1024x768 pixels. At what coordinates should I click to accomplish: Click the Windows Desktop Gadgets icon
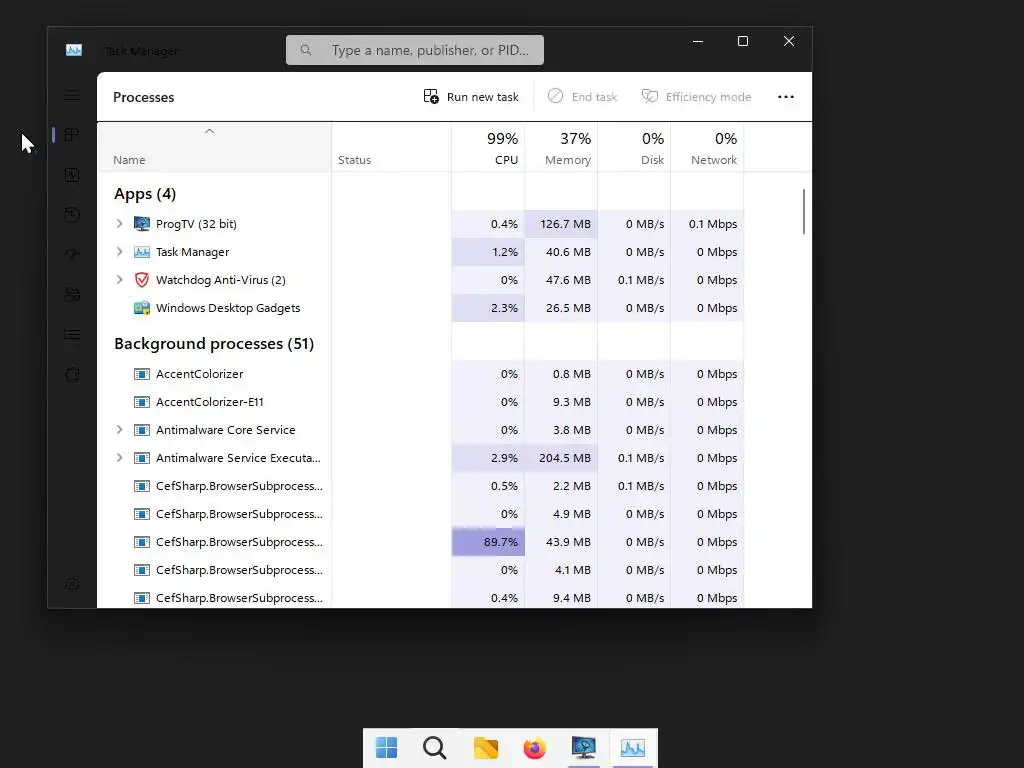(142, 308)
